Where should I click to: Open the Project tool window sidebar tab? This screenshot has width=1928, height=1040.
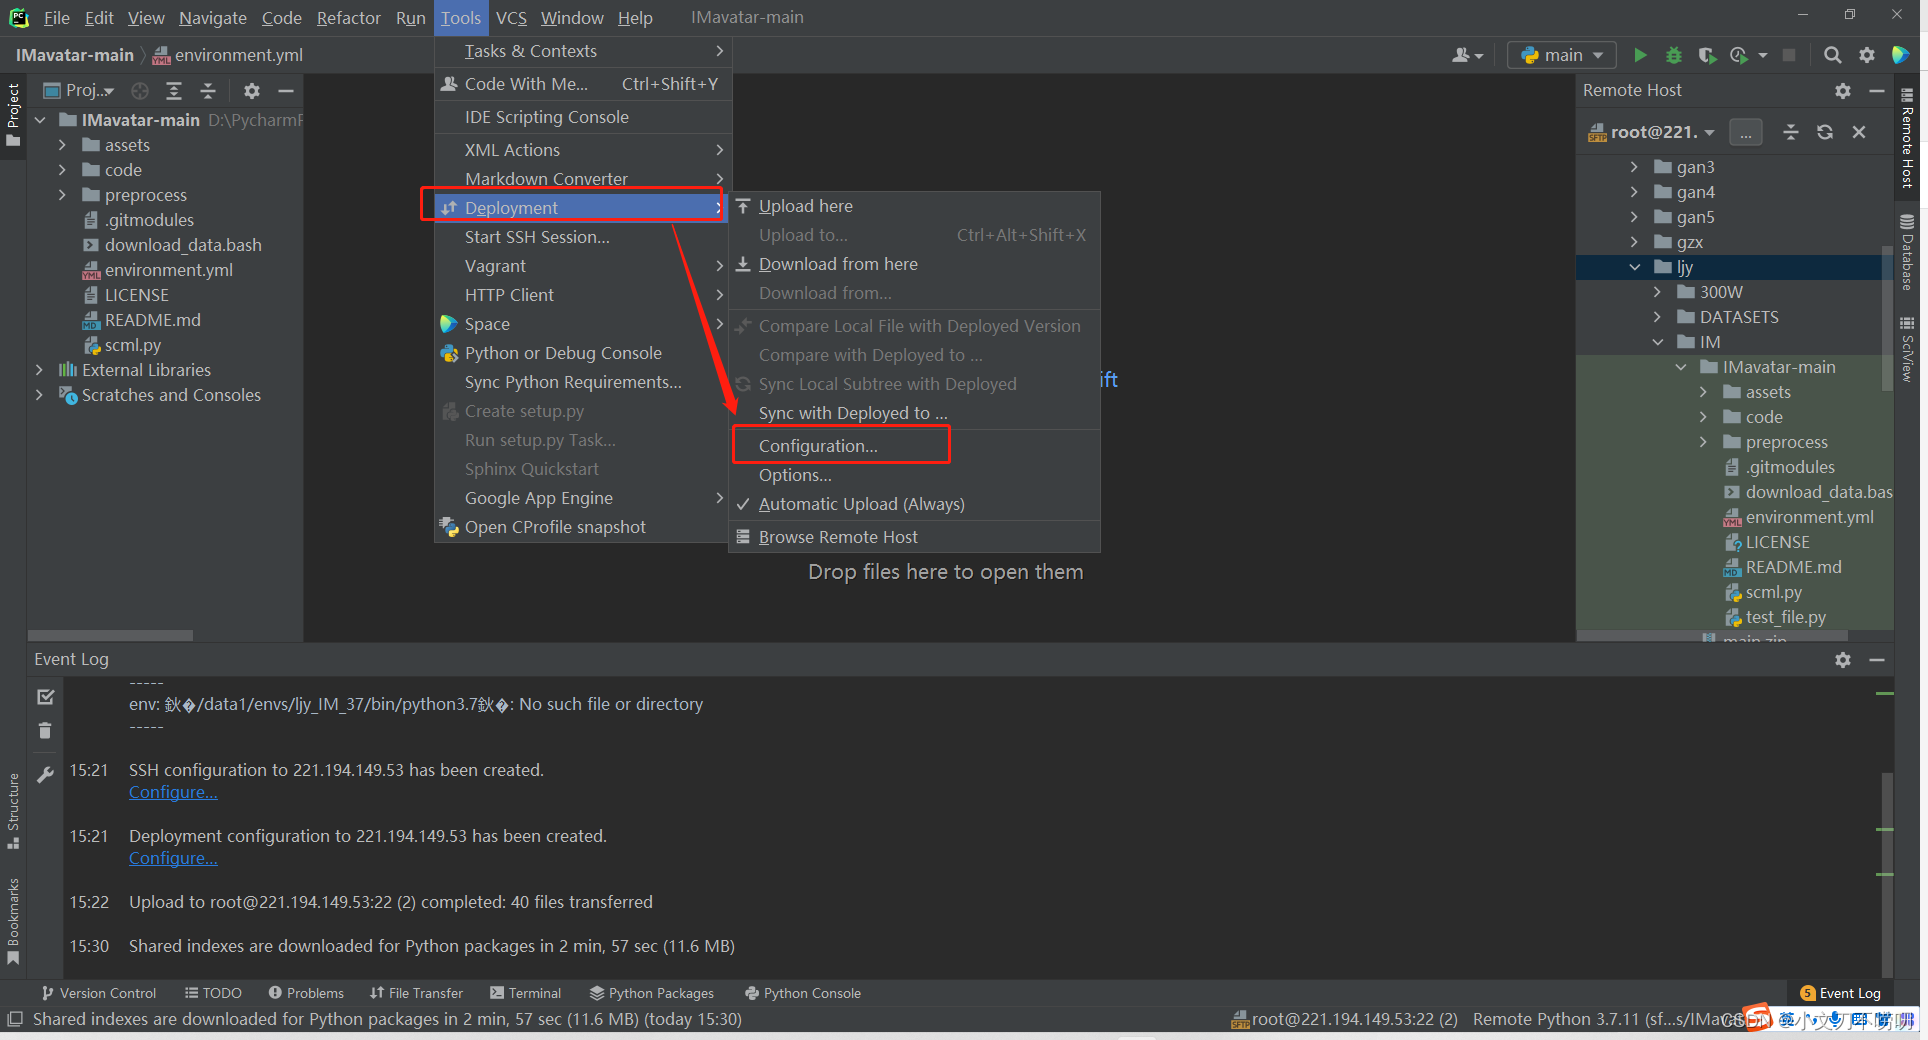pos(13,115)
